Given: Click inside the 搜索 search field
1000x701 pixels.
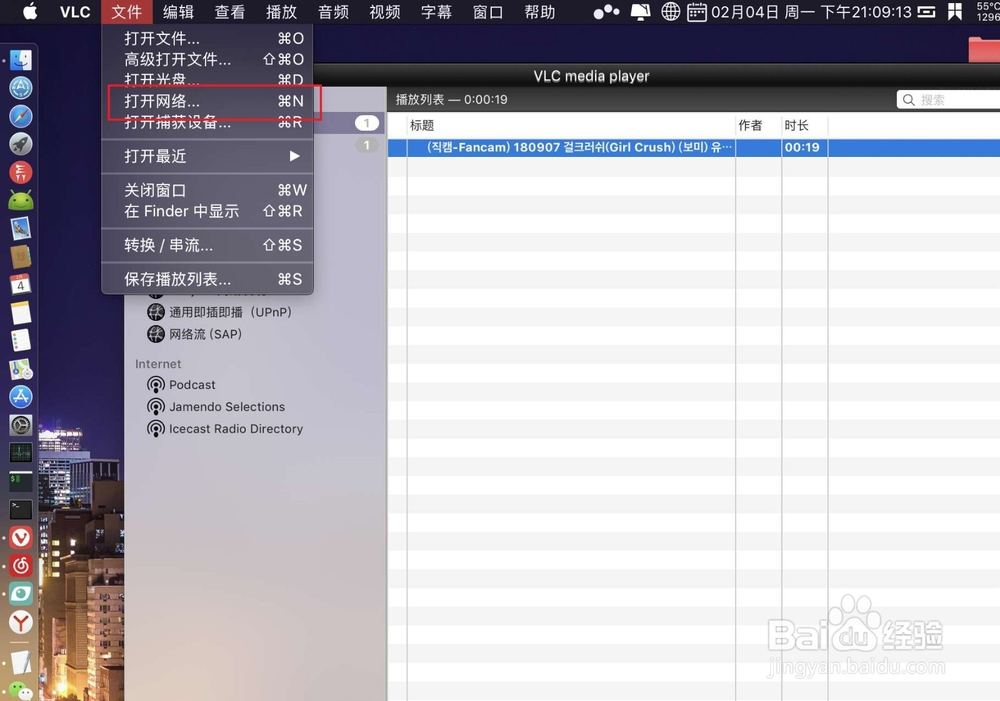Looking at the screenshot, I should 945,99.
